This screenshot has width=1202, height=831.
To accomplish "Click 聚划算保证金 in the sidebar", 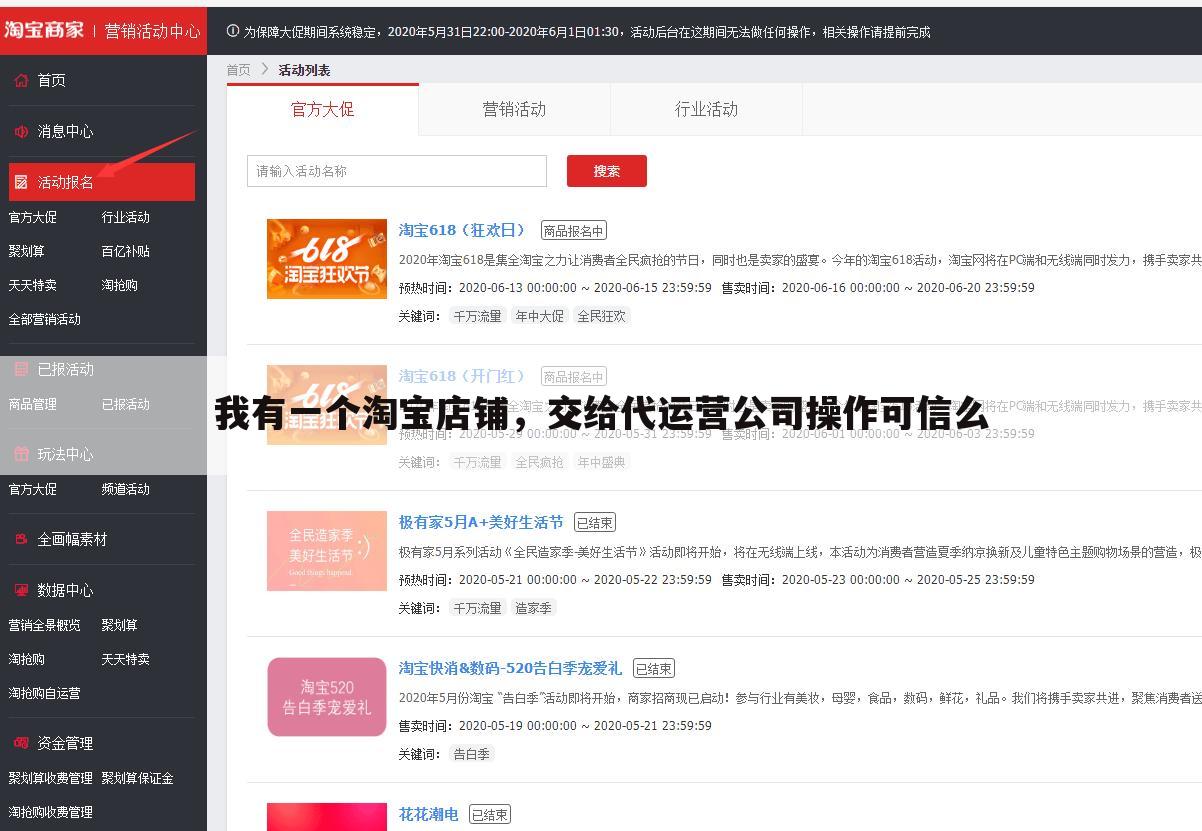I will coord(137,778).
